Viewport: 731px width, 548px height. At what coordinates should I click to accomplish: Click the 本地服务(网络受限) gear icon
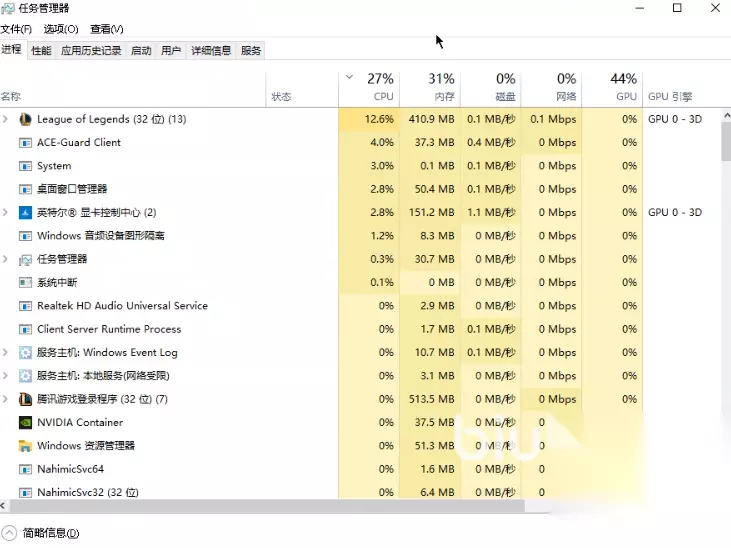(x=25, y=376)
